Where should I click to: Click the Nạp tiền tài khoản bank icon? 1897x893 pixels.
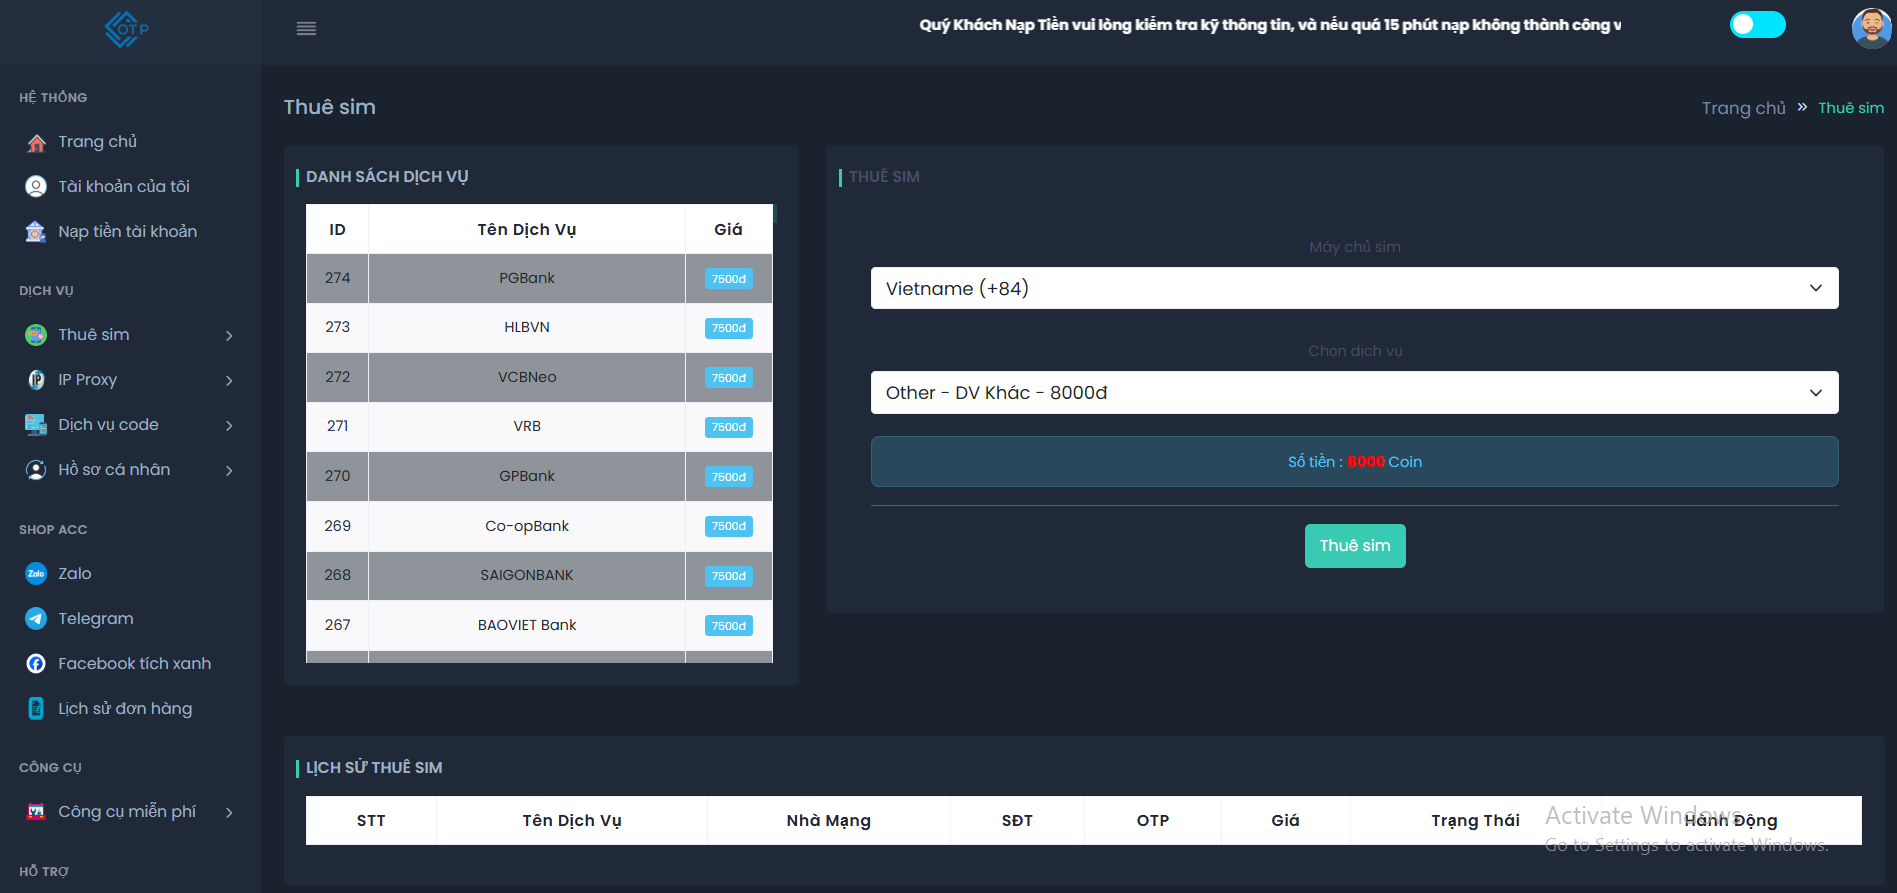(x=36, y=232)
